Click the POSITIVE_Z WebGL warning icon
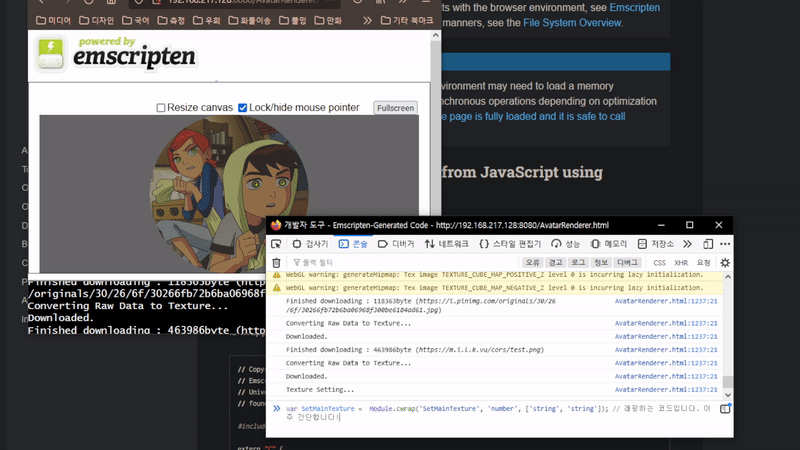800x450 pixels. pos(277,274)
